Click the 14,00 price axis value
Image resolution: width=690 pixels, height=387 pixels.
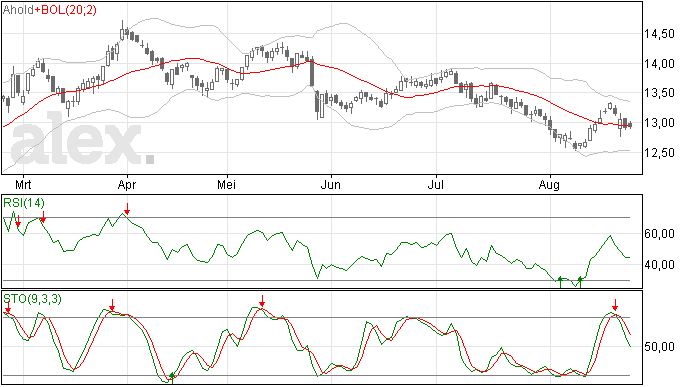659,64
